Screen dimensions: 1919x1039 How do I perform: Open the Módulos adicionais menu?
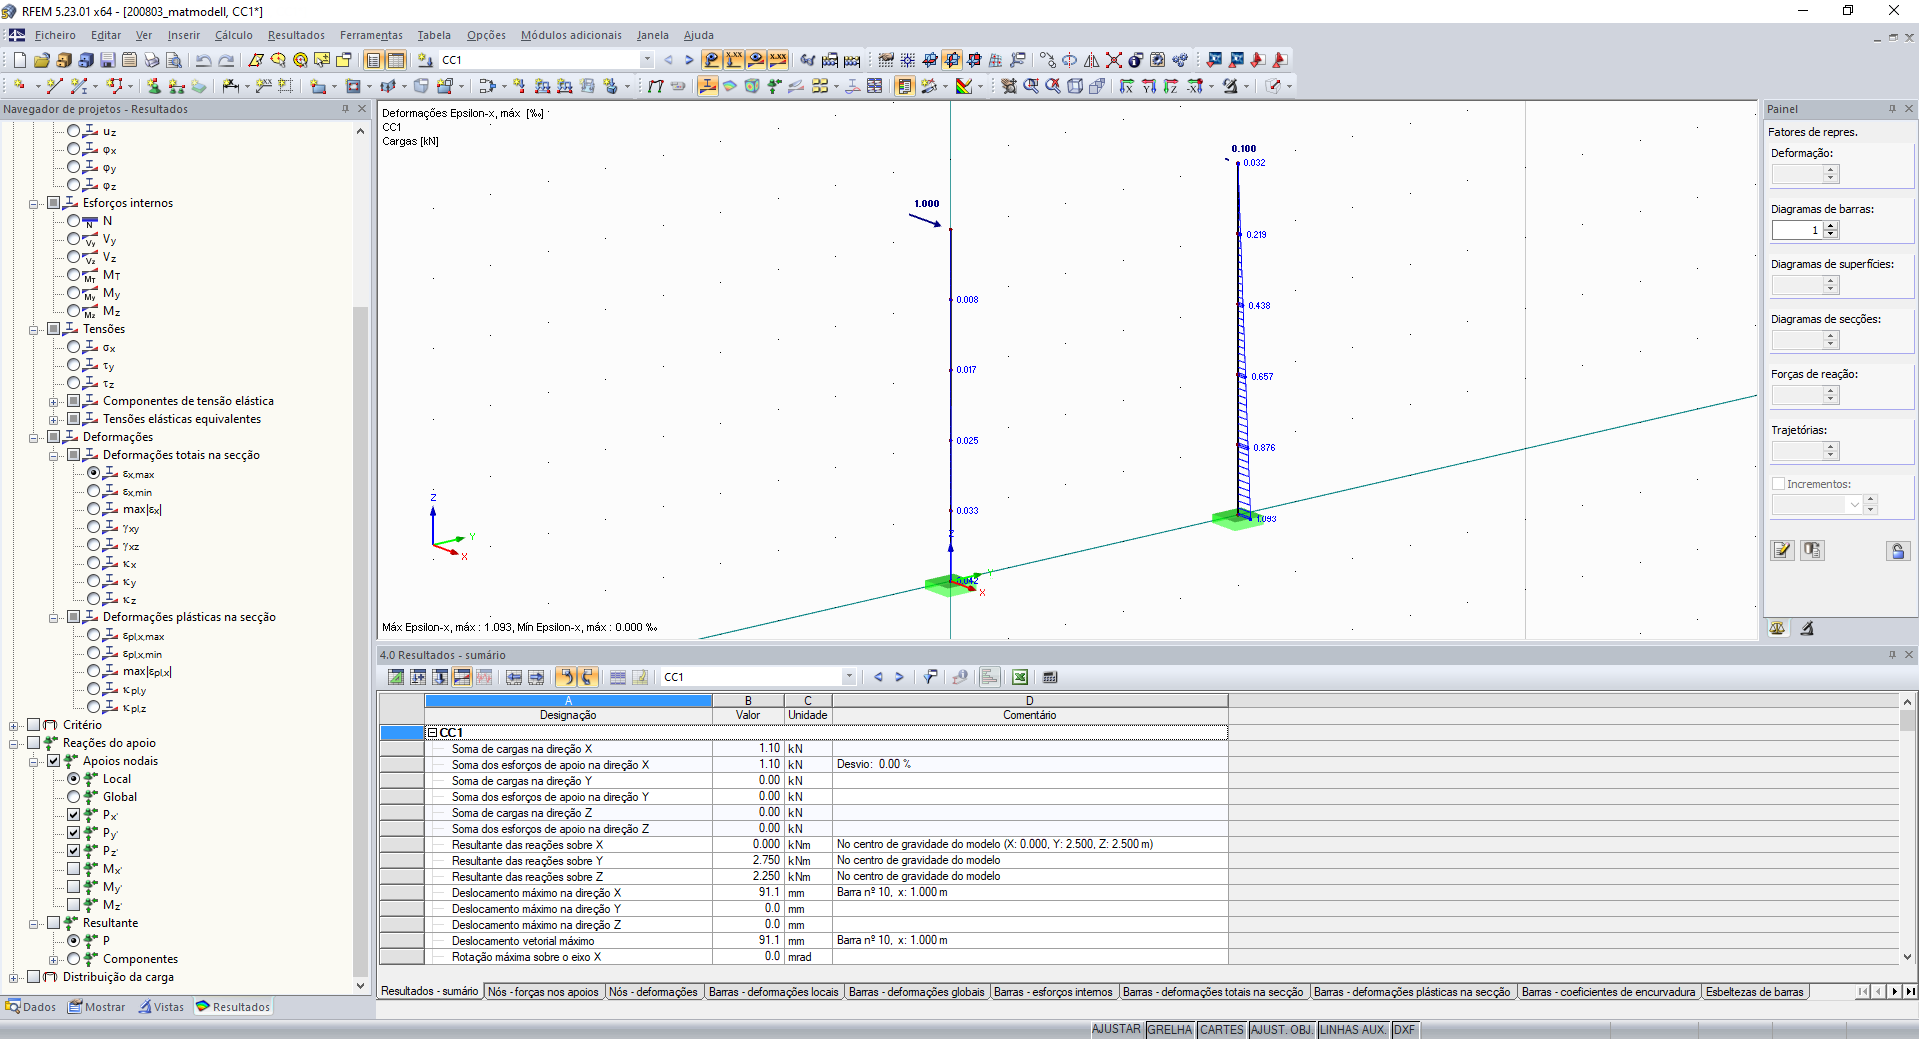click(571, 35)
